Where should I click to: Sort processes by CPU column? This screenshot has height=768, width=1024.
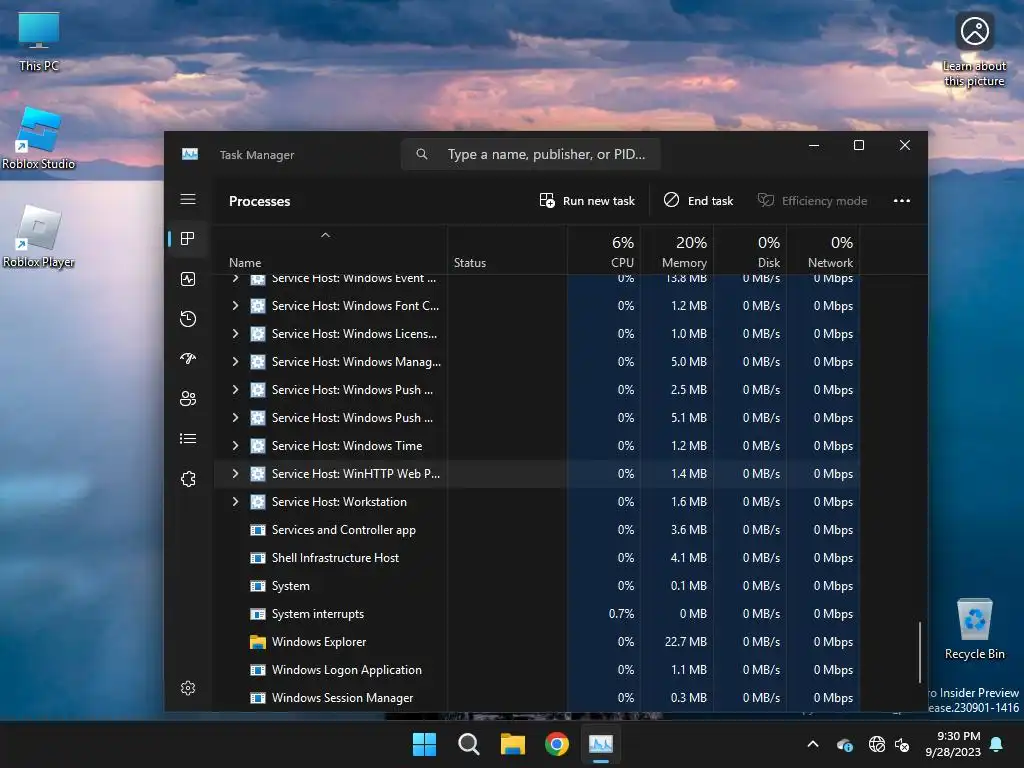[x=604, y=250]
